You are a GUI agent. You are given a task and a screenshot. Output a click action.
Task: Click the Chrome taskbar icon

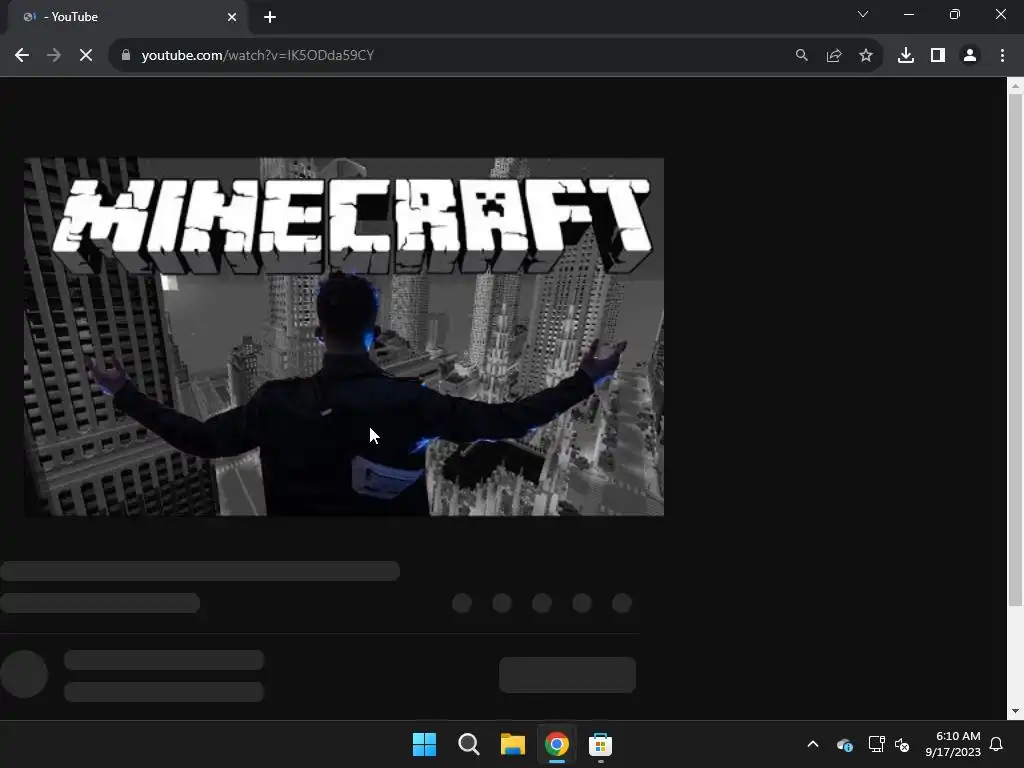(x=557, y=744)
